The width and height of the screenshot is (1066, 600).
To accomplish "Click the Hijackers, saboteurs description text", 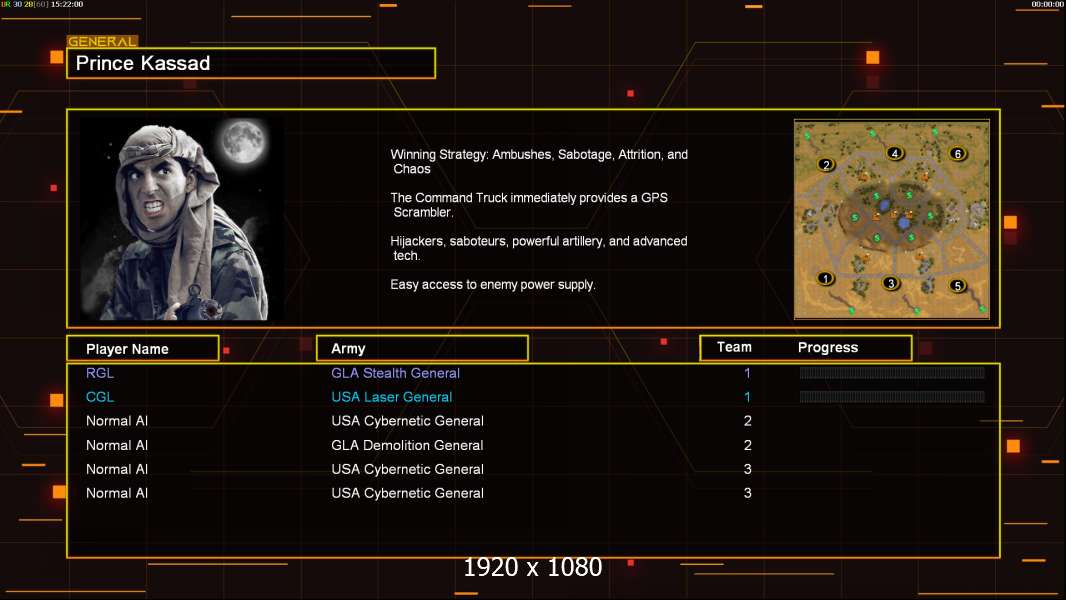I will point(538,248).
